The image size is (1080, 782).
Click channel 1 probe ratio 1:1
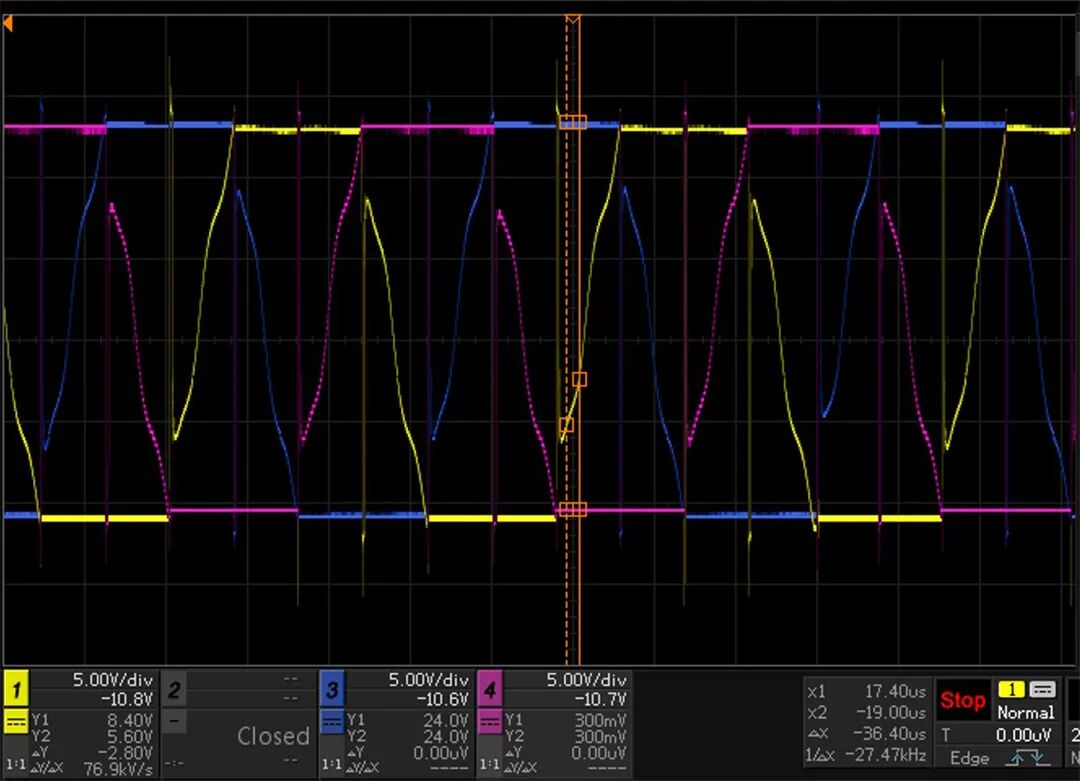coord(14,764)
